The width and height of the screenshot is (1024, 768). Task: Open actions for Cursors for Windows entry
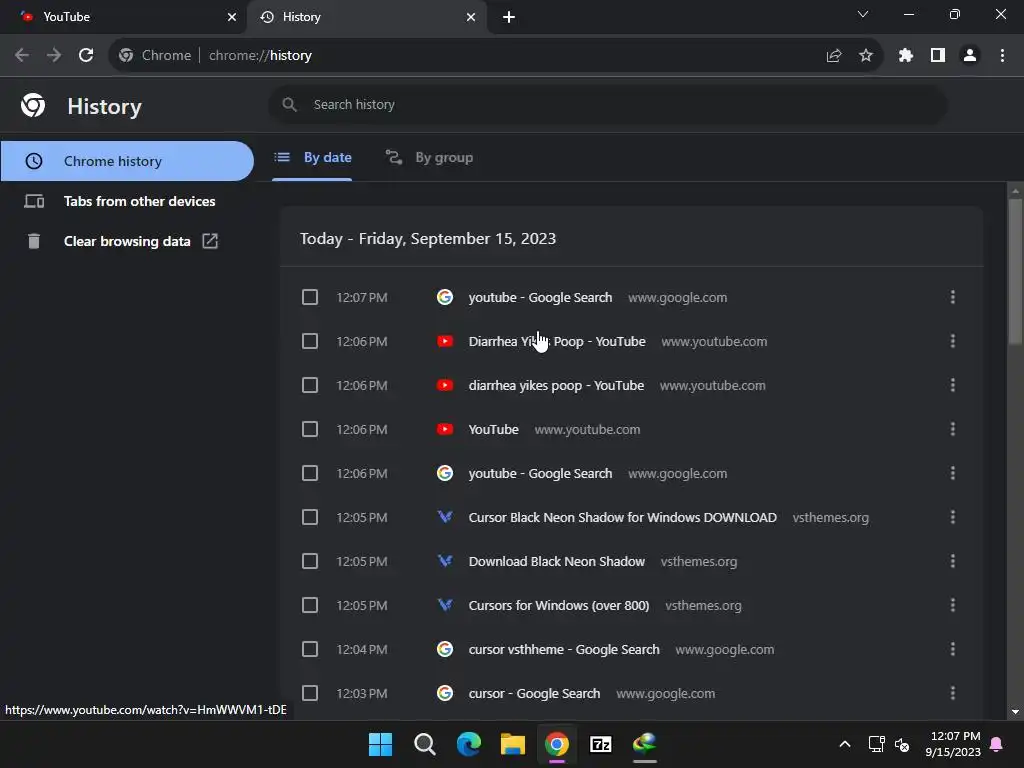coord(953,605)
